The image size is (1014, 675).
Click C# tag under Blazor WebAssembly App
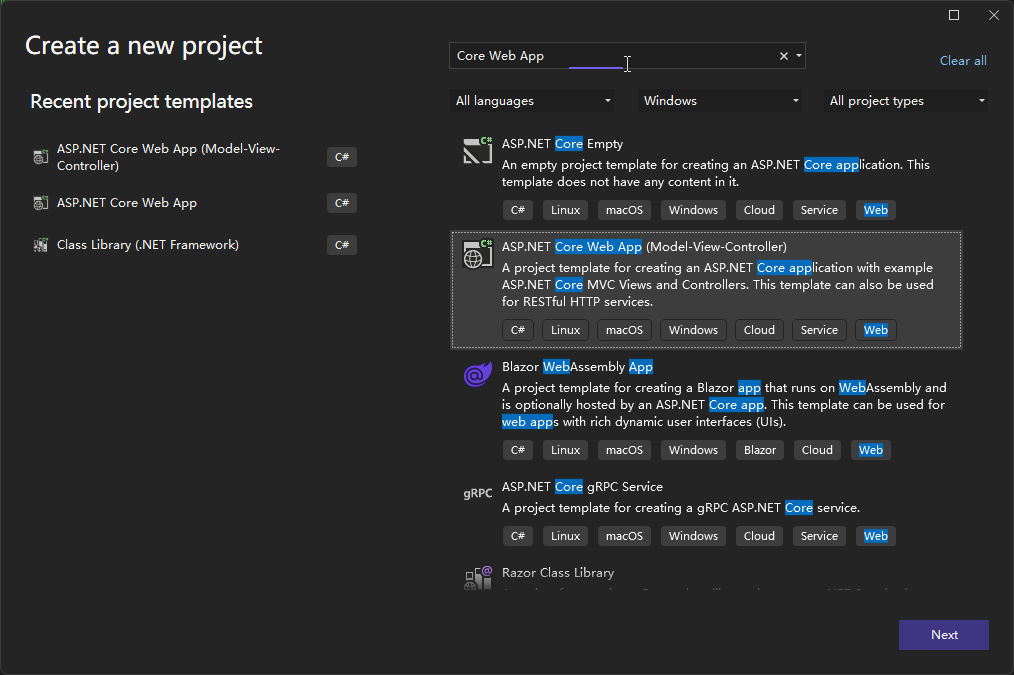click(518, 450)
